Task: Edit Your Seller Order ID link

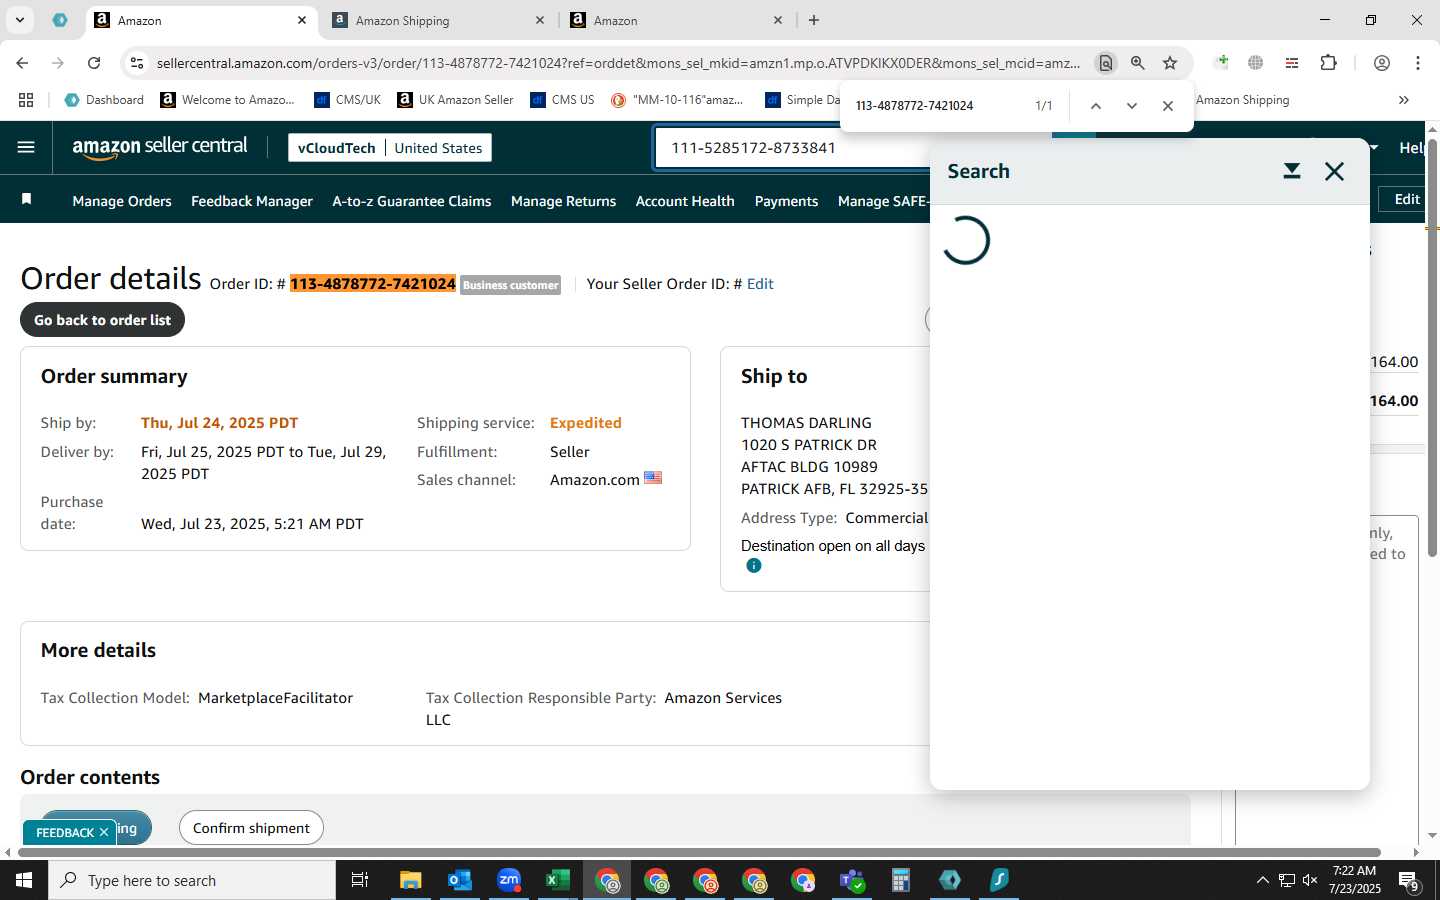Action: point(760,284)
